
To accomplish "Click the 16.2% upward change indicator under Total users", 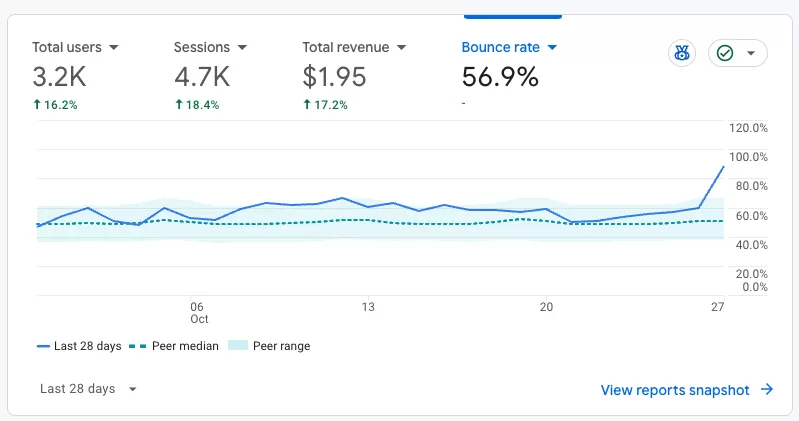I will 55,105.
